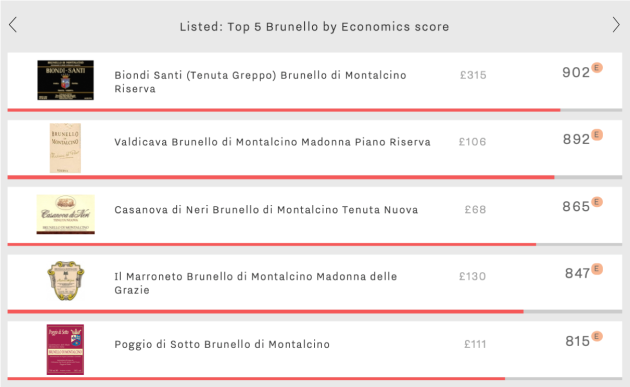Open Biondi Santi Tenuta Greppo Riserva link
This screenshot has width=630, height=387.
point(260,82)
